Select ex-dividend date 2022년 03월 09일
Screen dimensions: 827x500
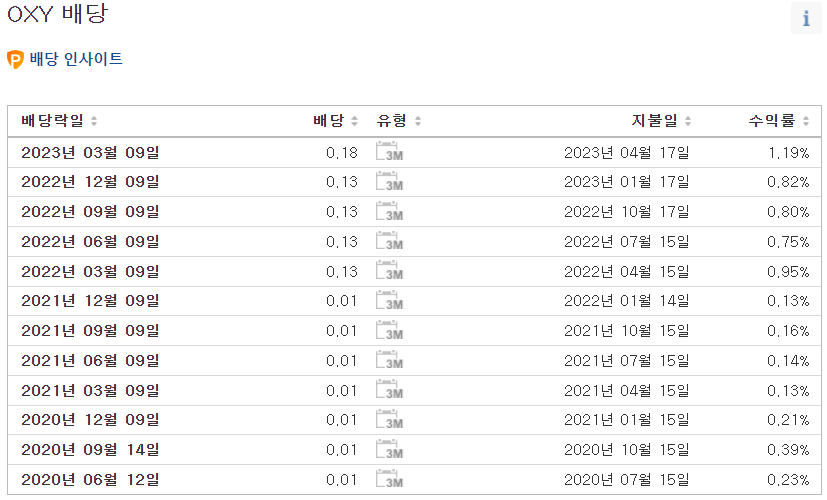pos(90,272)
